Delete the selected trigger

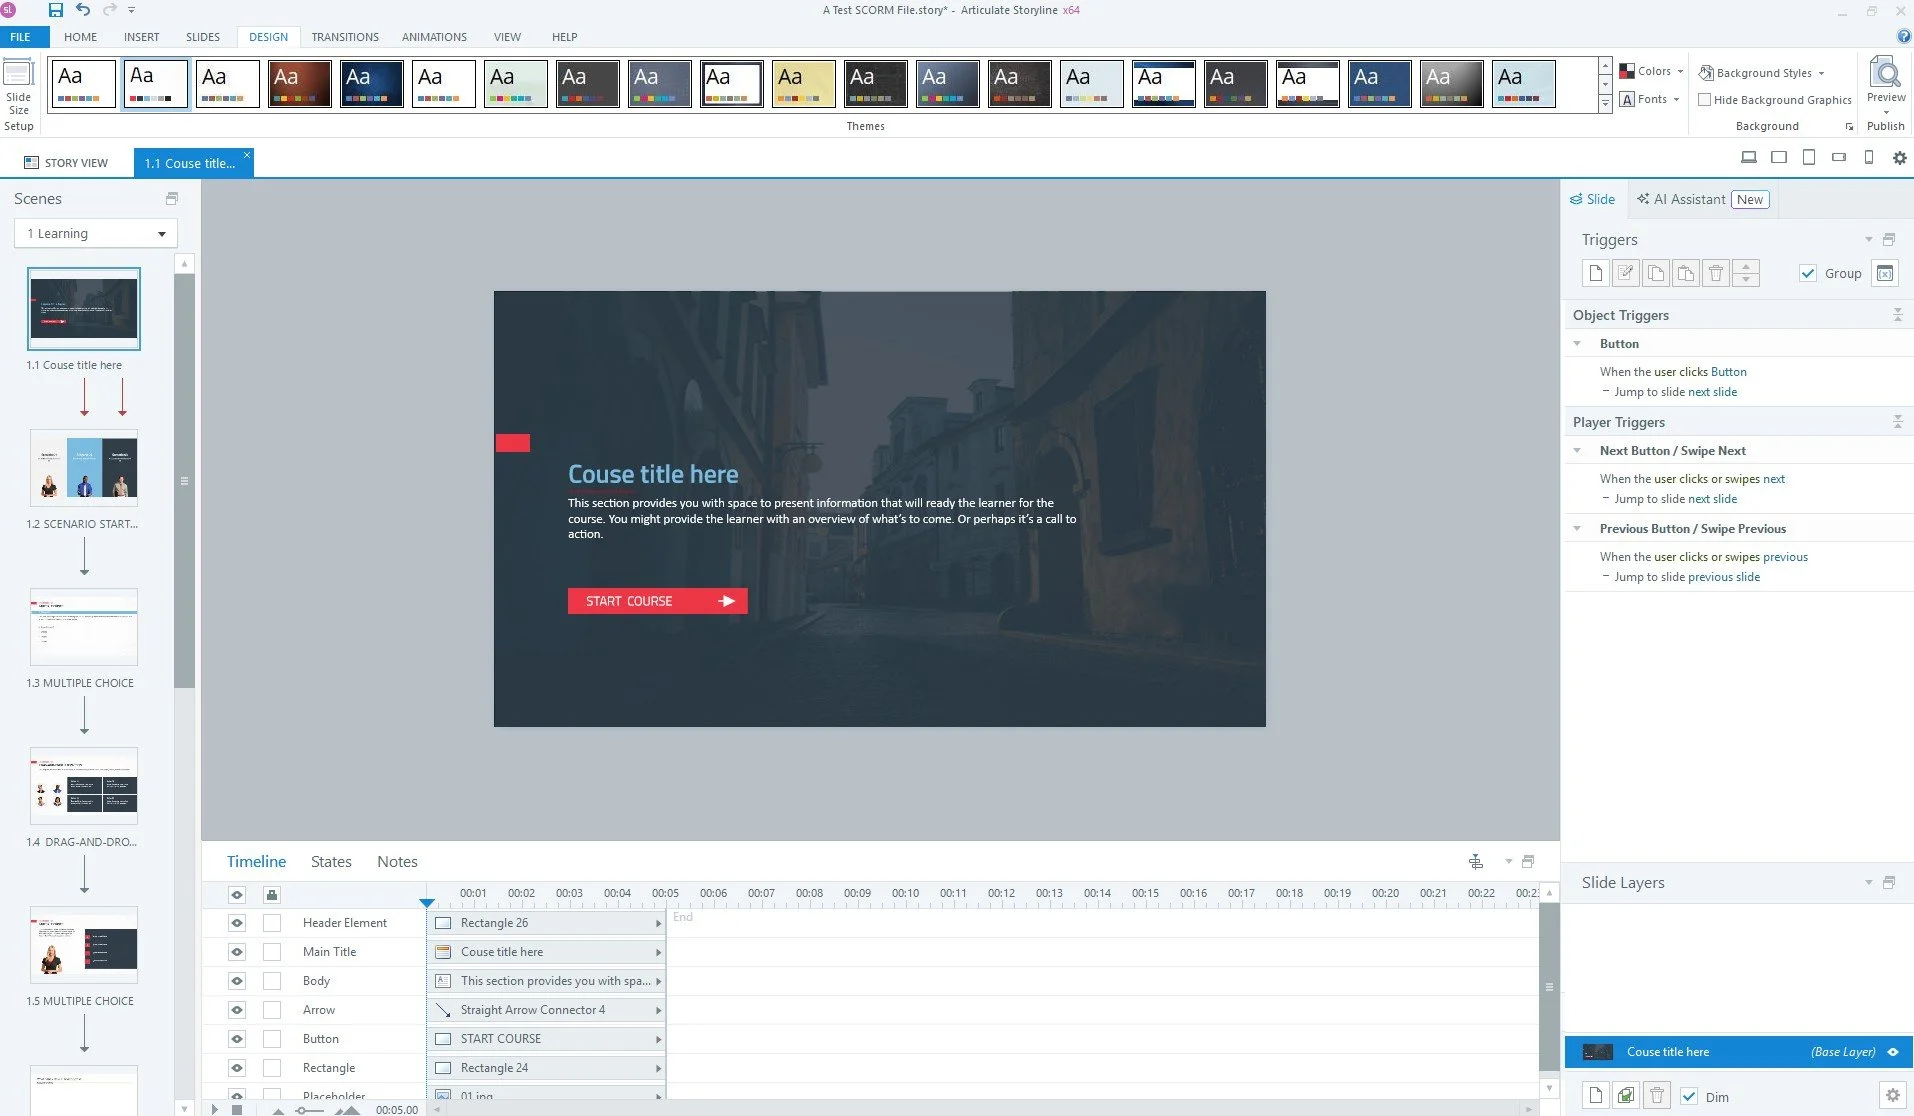1716,273
